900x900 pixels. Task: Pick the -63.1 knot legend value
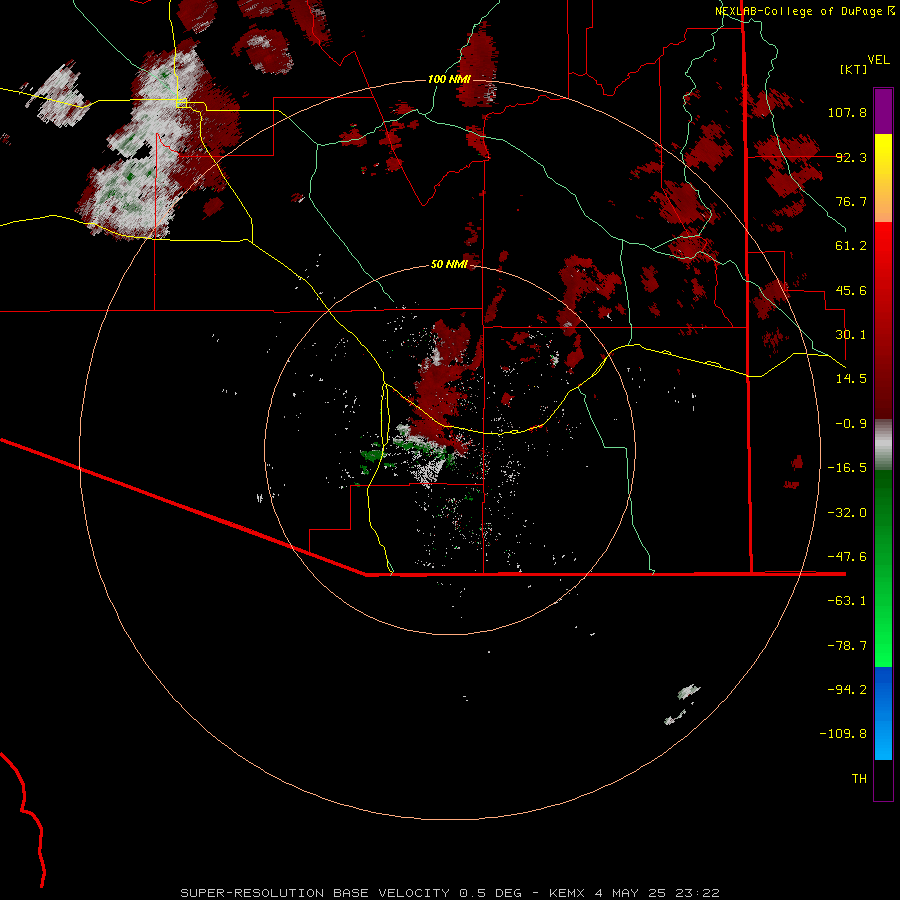pyautogui.click(x=847, y=601)
